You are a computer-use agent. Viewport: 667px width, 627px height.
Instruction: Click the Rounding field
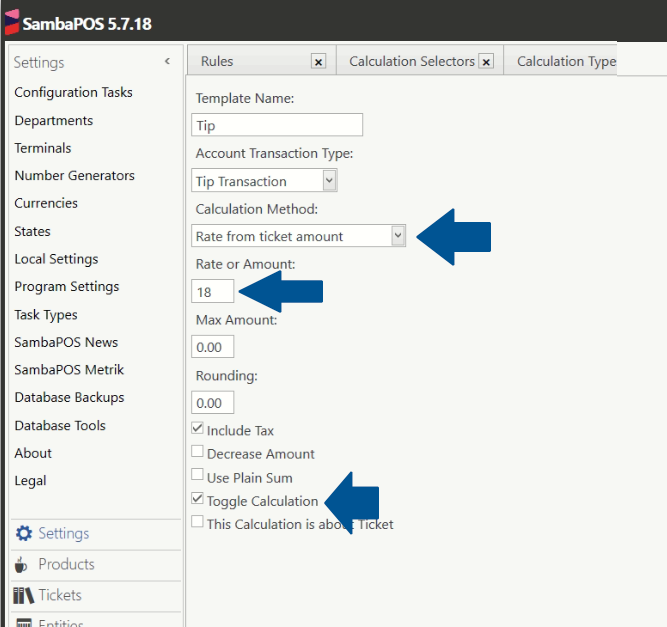213,402
